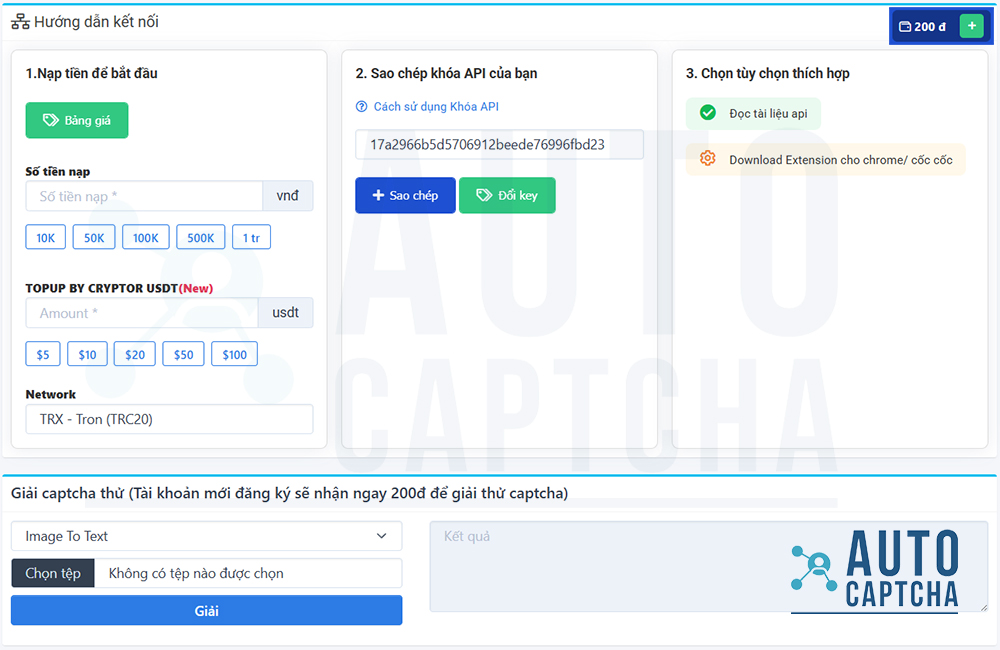Open Download Extension cho chrome link
Screen dimensions: 1000x650
pos(840,160)
